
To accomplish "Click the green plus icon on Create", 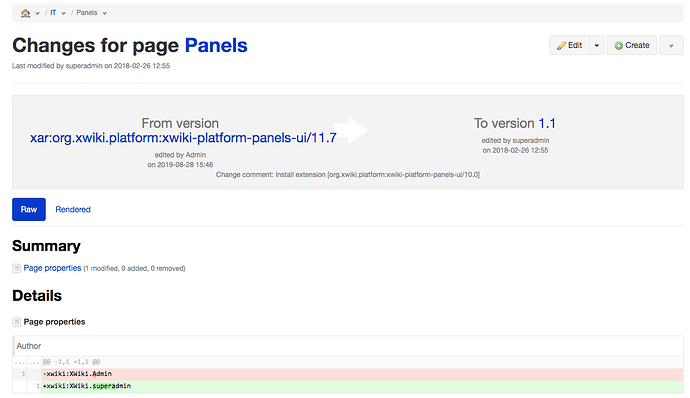I will point(619,46).
